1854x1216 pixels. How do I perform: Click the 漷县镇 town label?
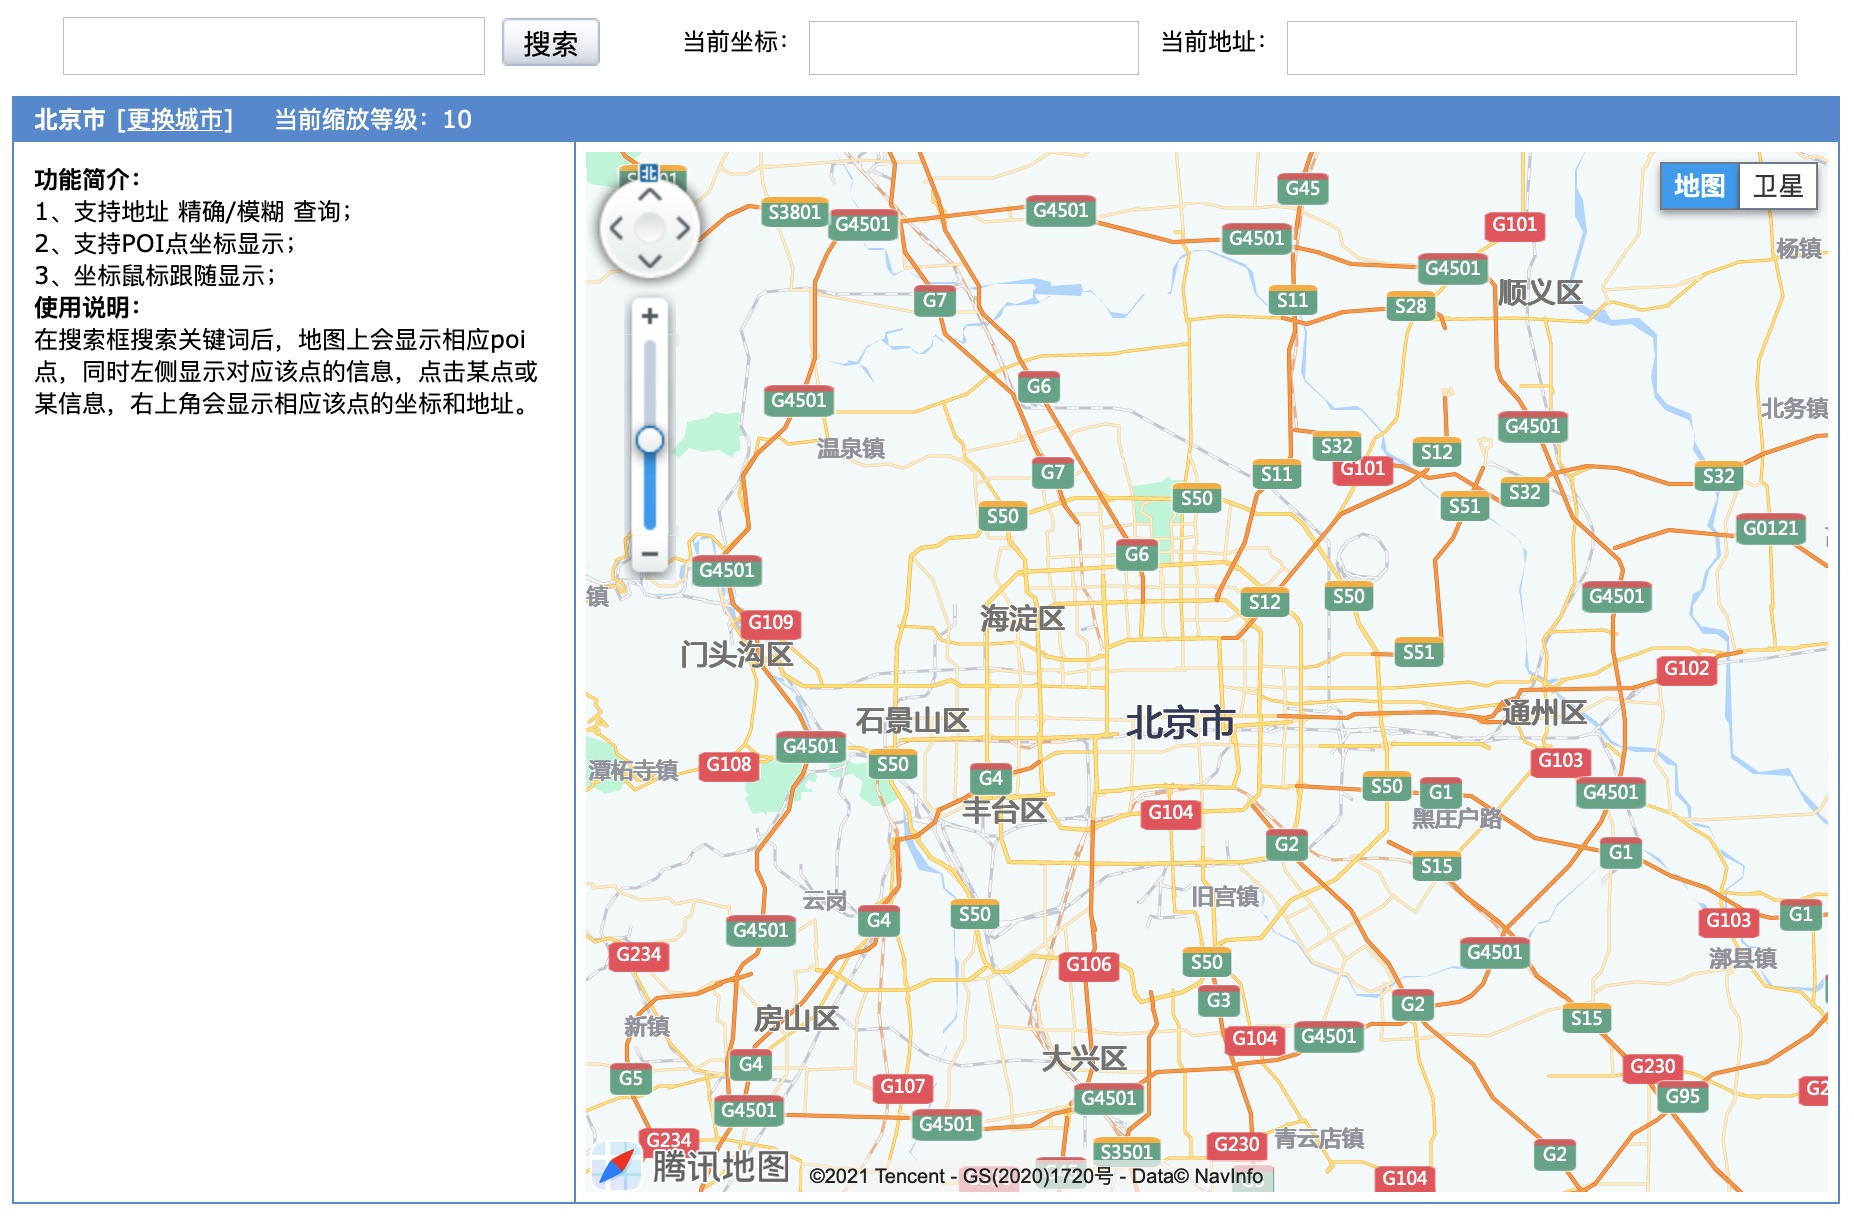click(1742, 959)
